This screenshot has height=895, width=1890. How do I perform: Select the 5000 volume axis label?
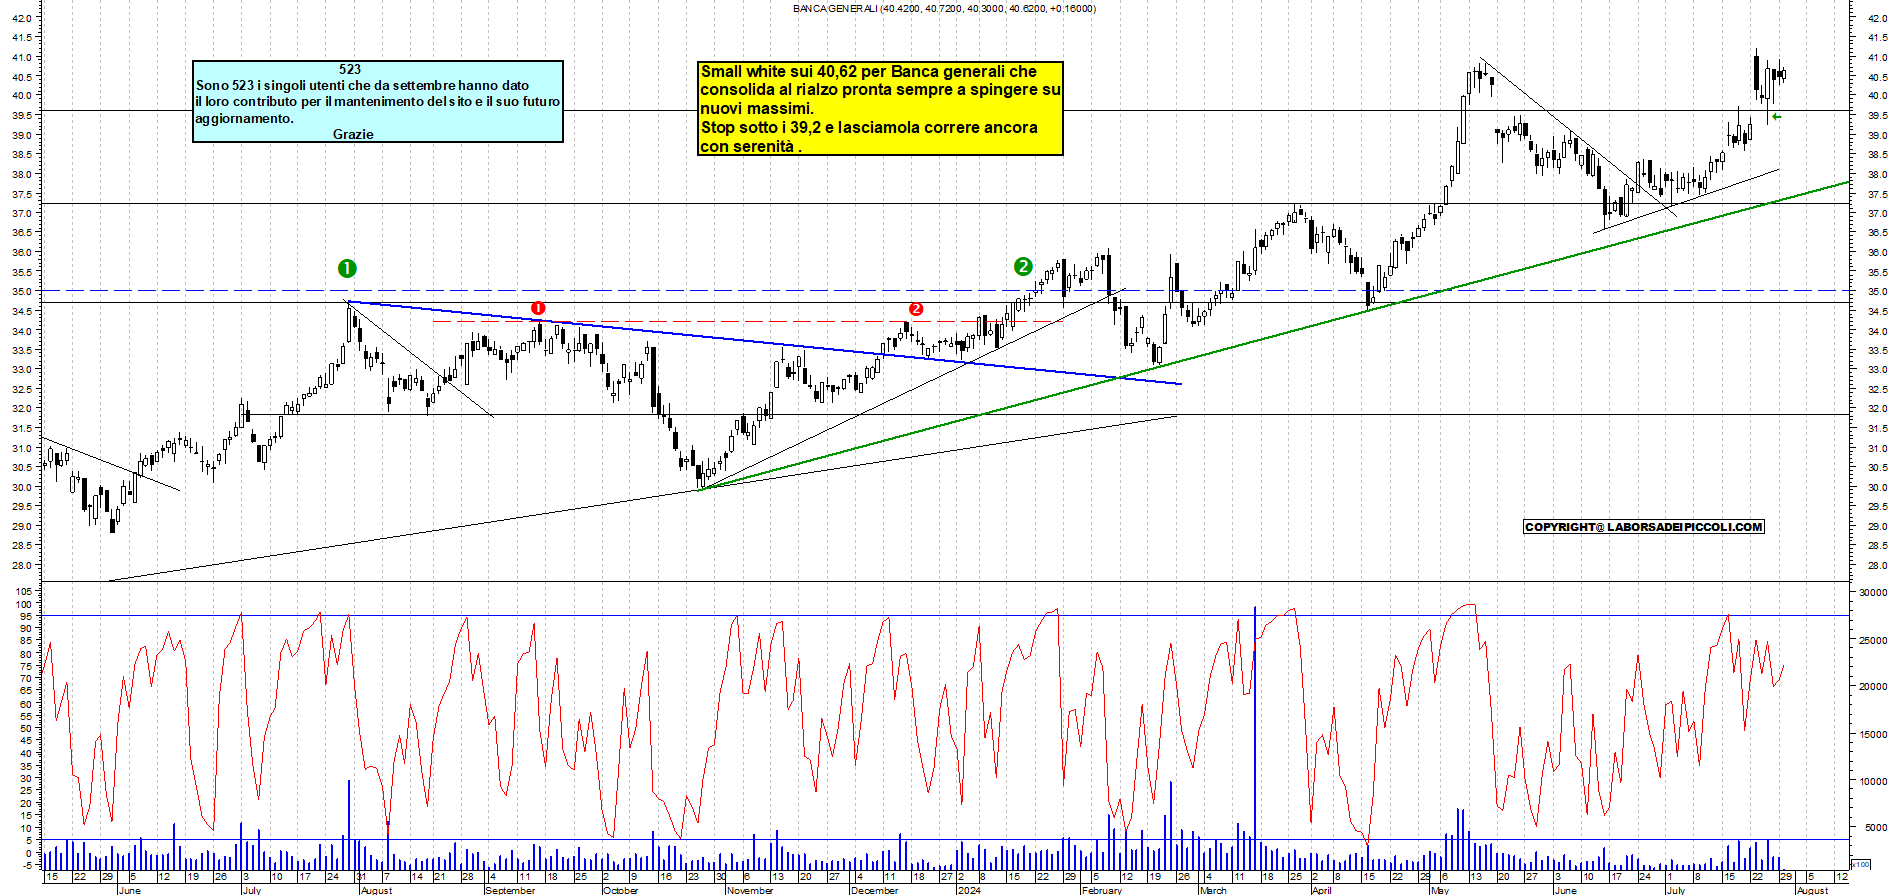[1875, 828]
